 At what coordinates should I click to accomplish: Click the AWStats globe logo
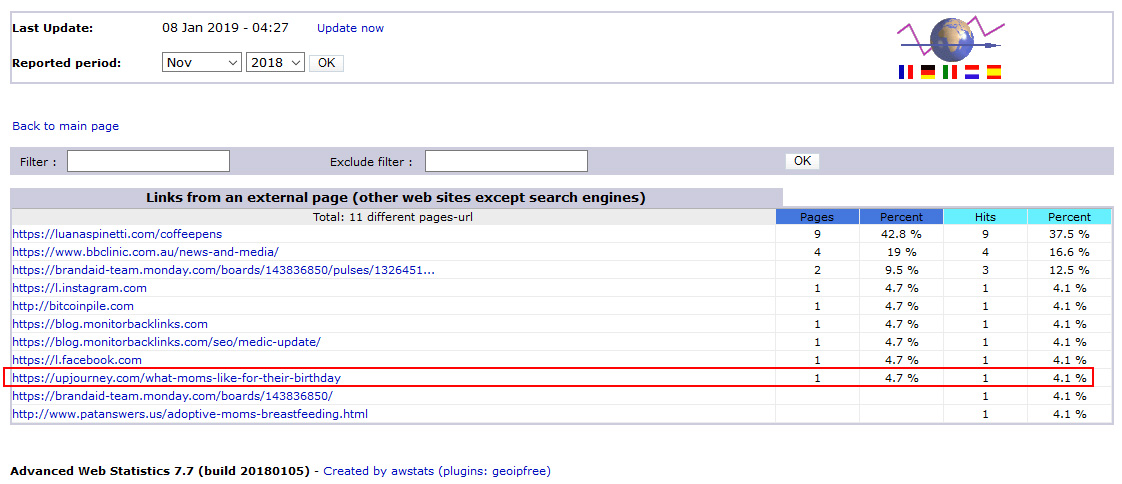click(x=949, y=39)
